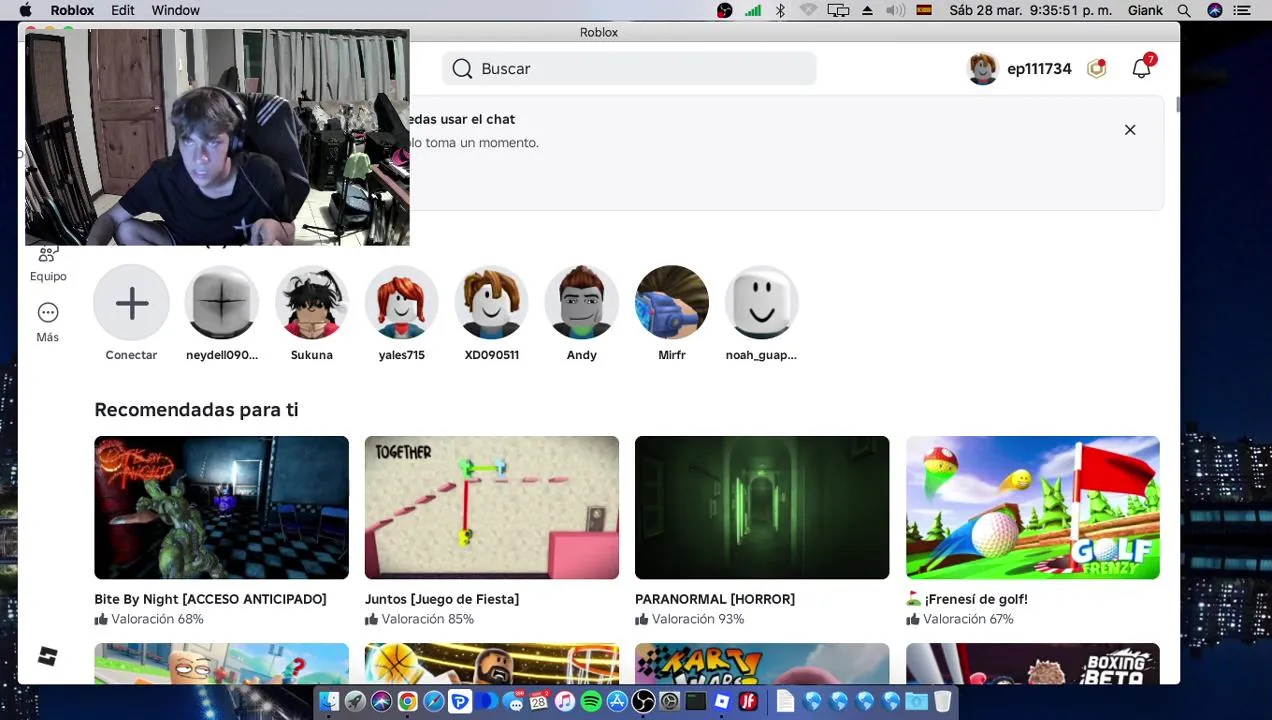The width and height of the screenshot is (1272, 720).
Task: Open Music from the Dock
Action: [x=565, y=701]
